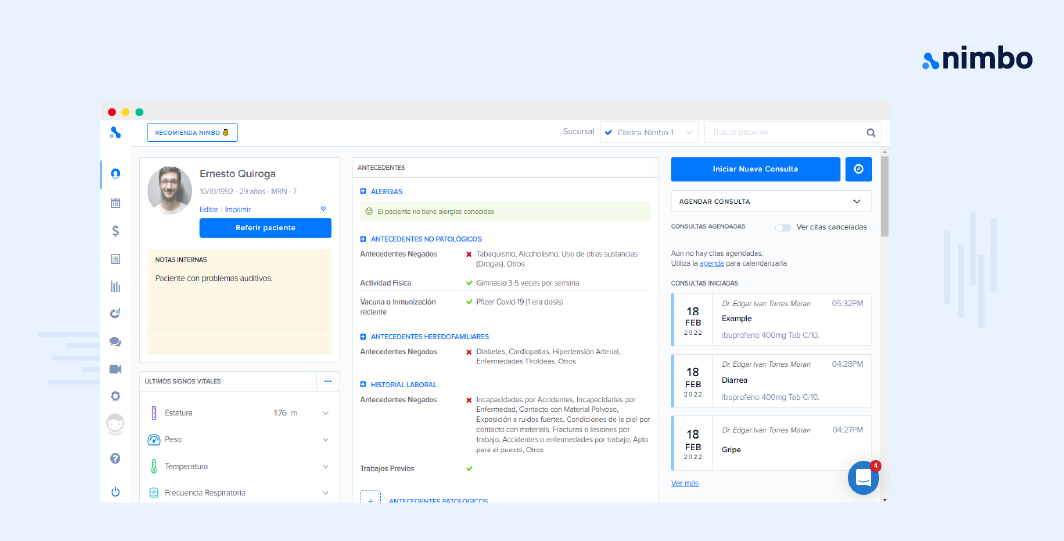Click the Referir paciente button

265,228
